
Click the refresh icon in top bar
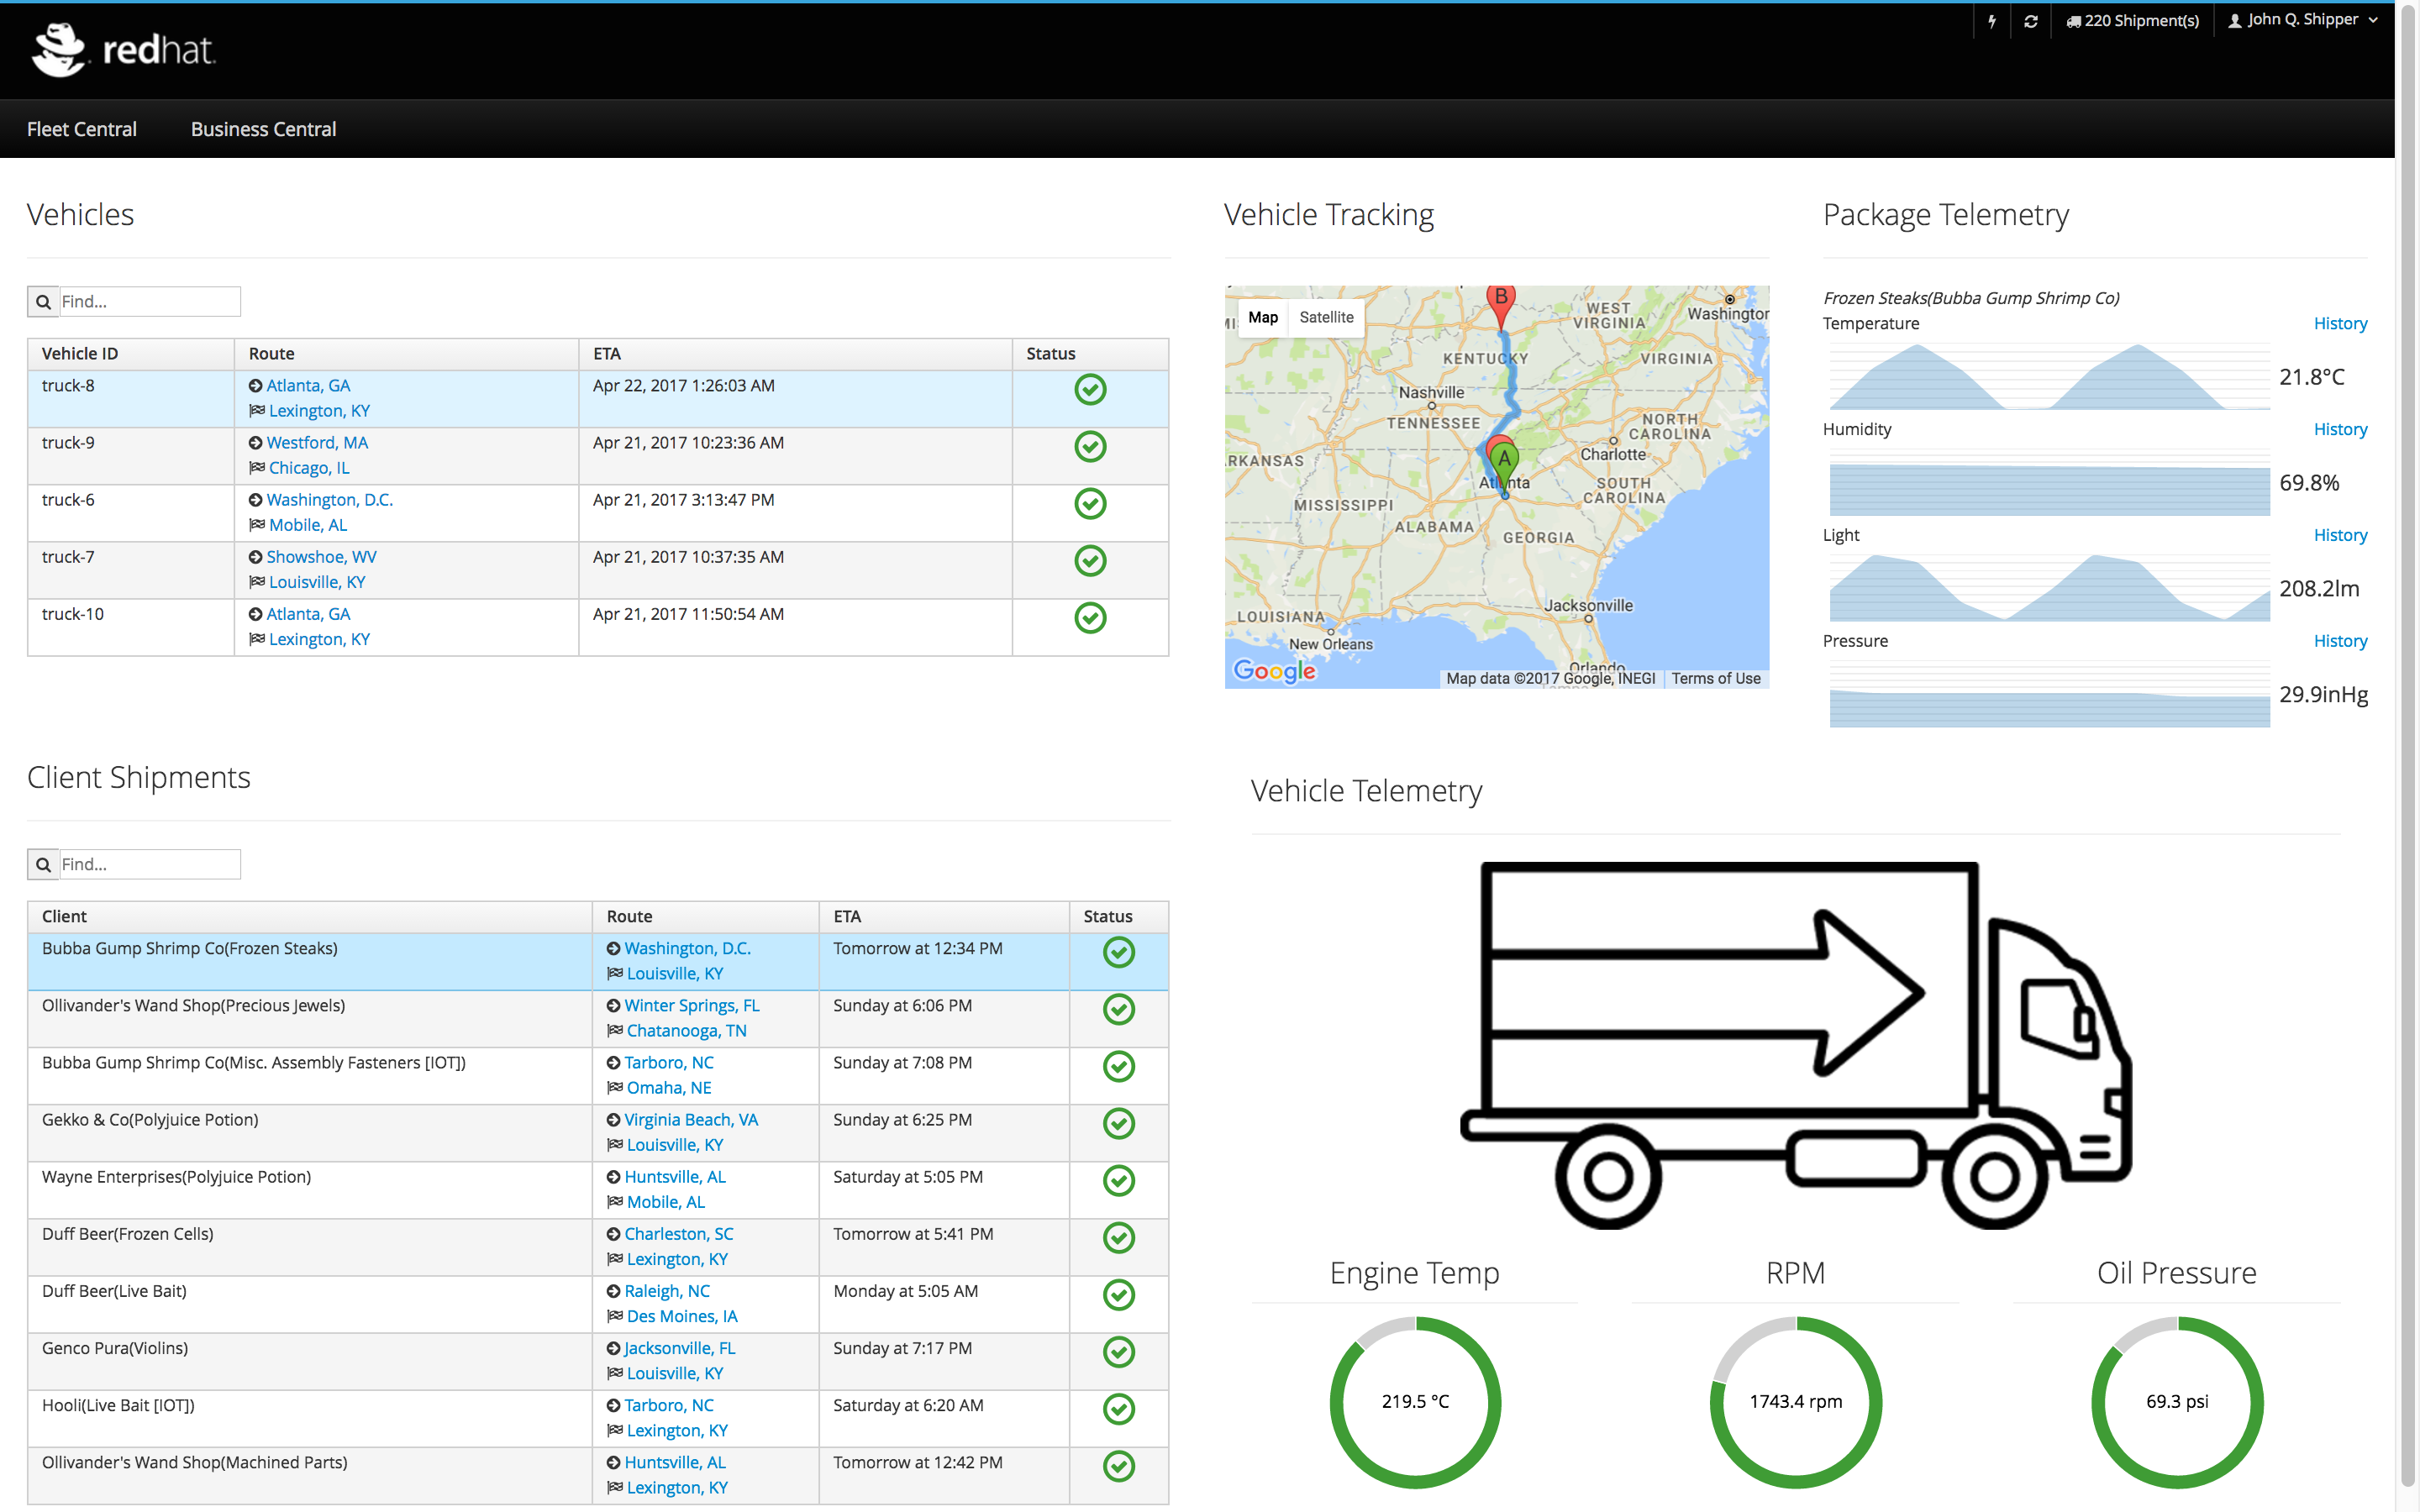(x=2030, y=21)
